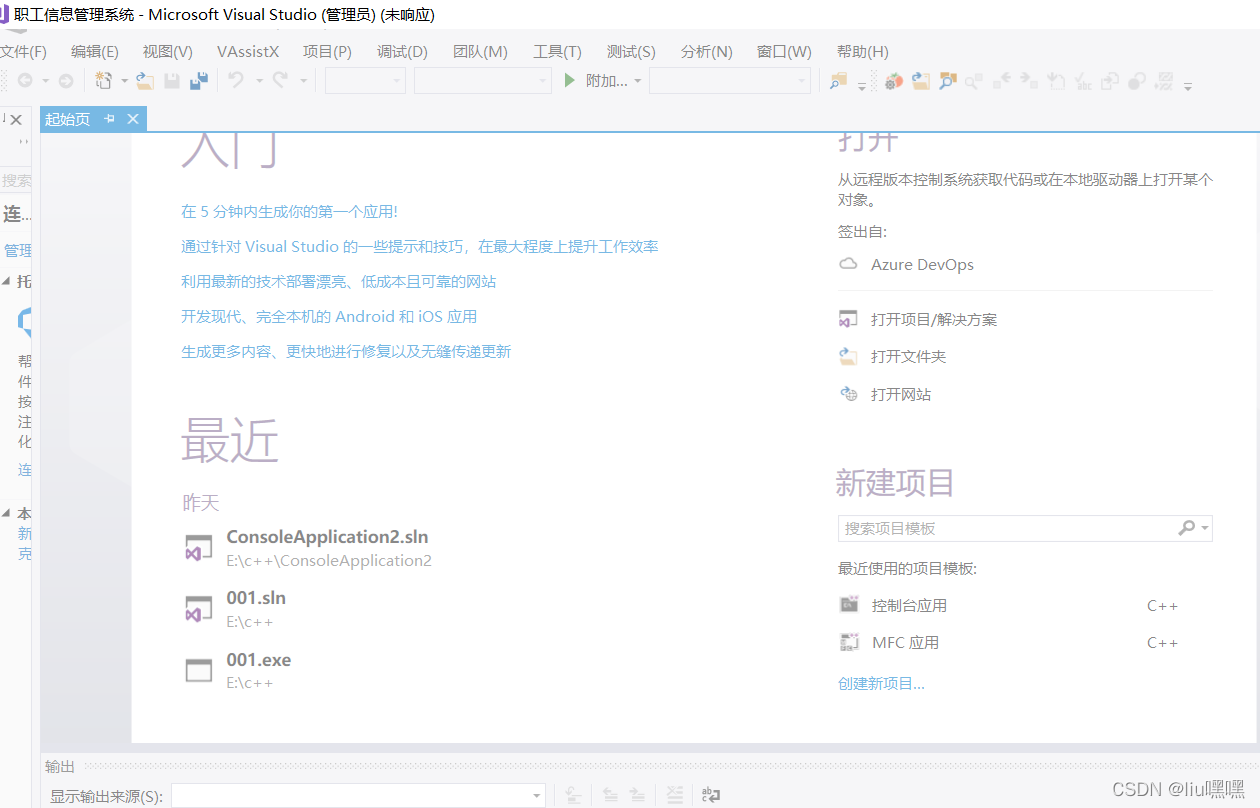Click the VAssistX Open Corresponding File icon
1260x808 pixels.
point(1110,82)
